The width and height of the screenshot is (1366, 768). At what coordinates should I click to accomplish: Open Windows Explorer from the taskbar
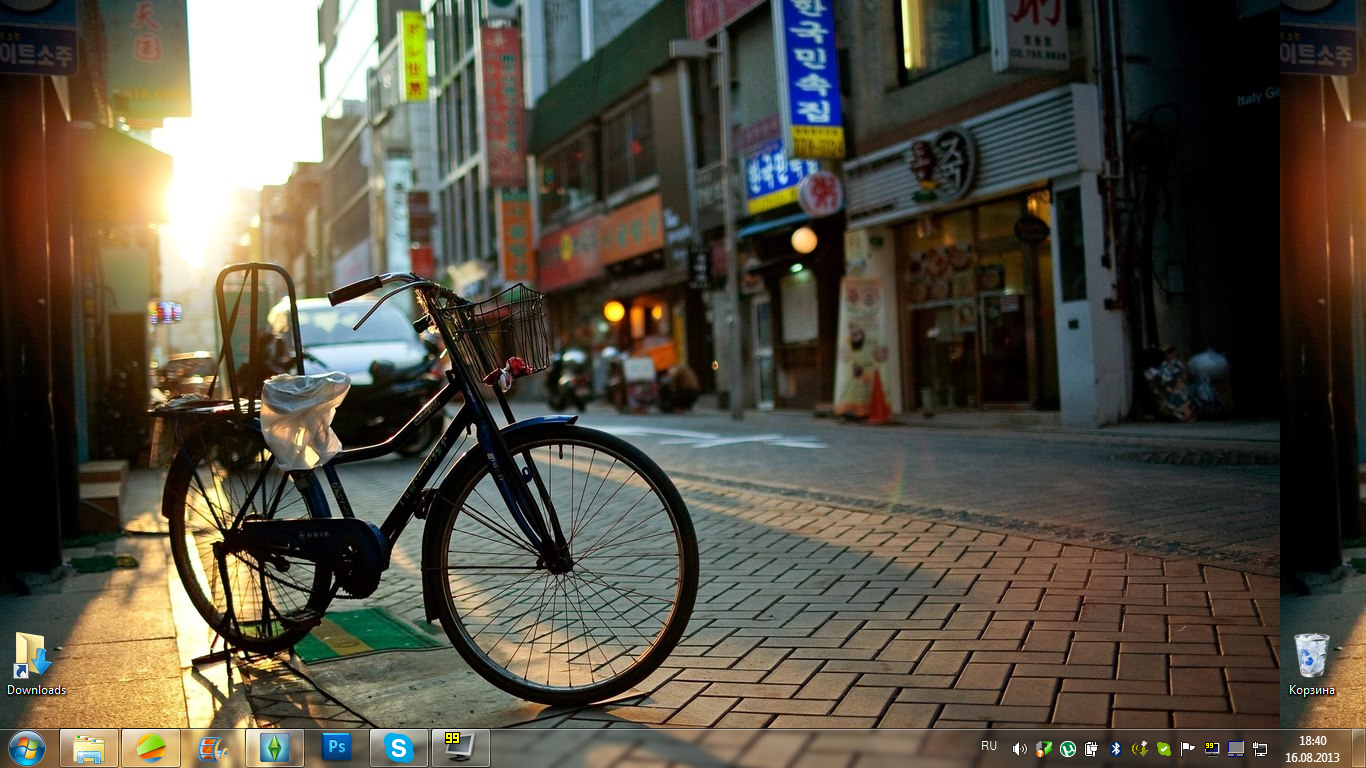89,748
